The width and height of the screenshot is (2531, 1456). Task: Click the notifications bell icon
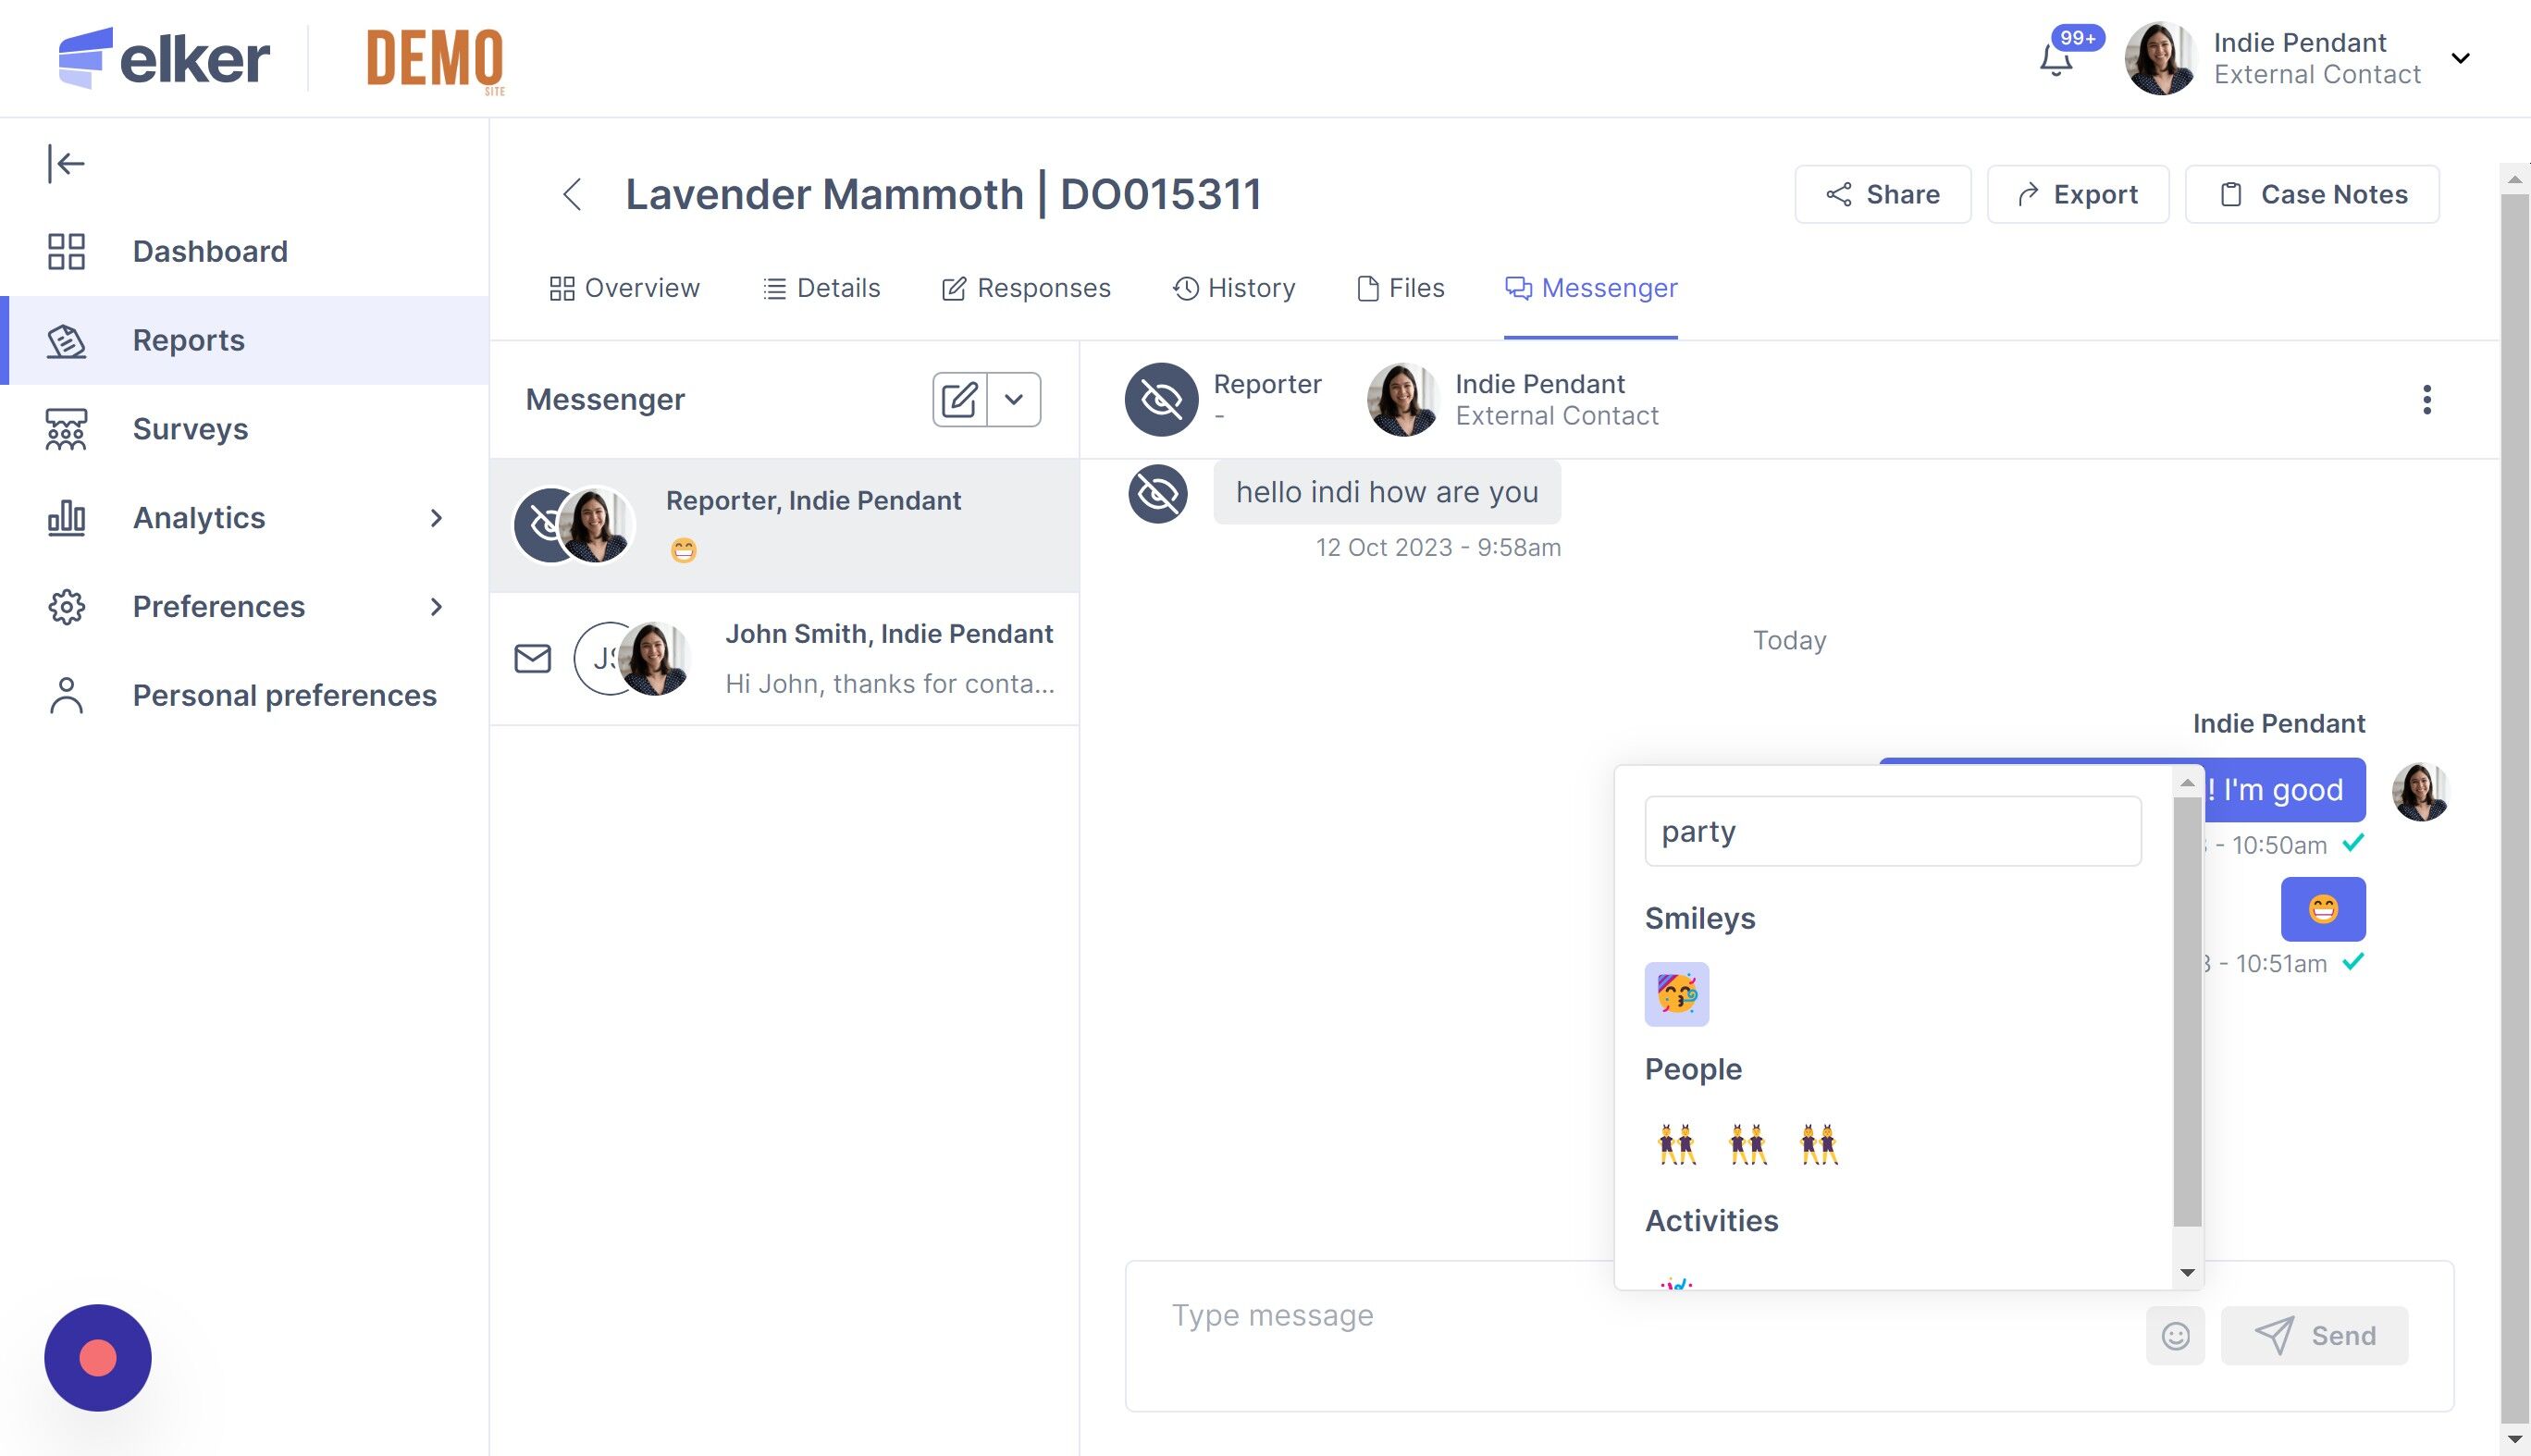tap(2056, 60)
